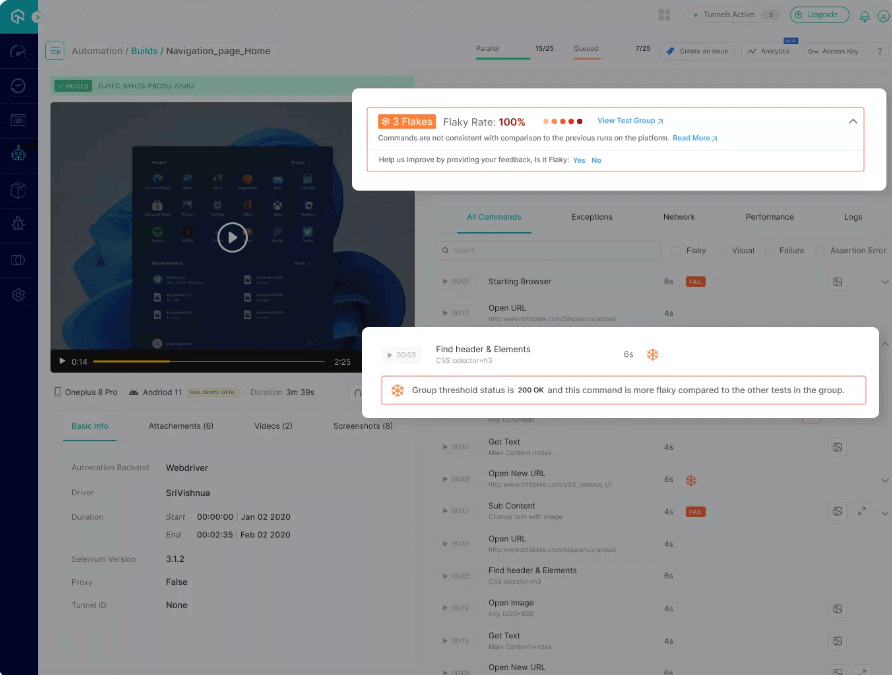The height and width of the screenshot is (675, 892).
Task: Open the Attachements (6) tab
Action: pos(181,426)
